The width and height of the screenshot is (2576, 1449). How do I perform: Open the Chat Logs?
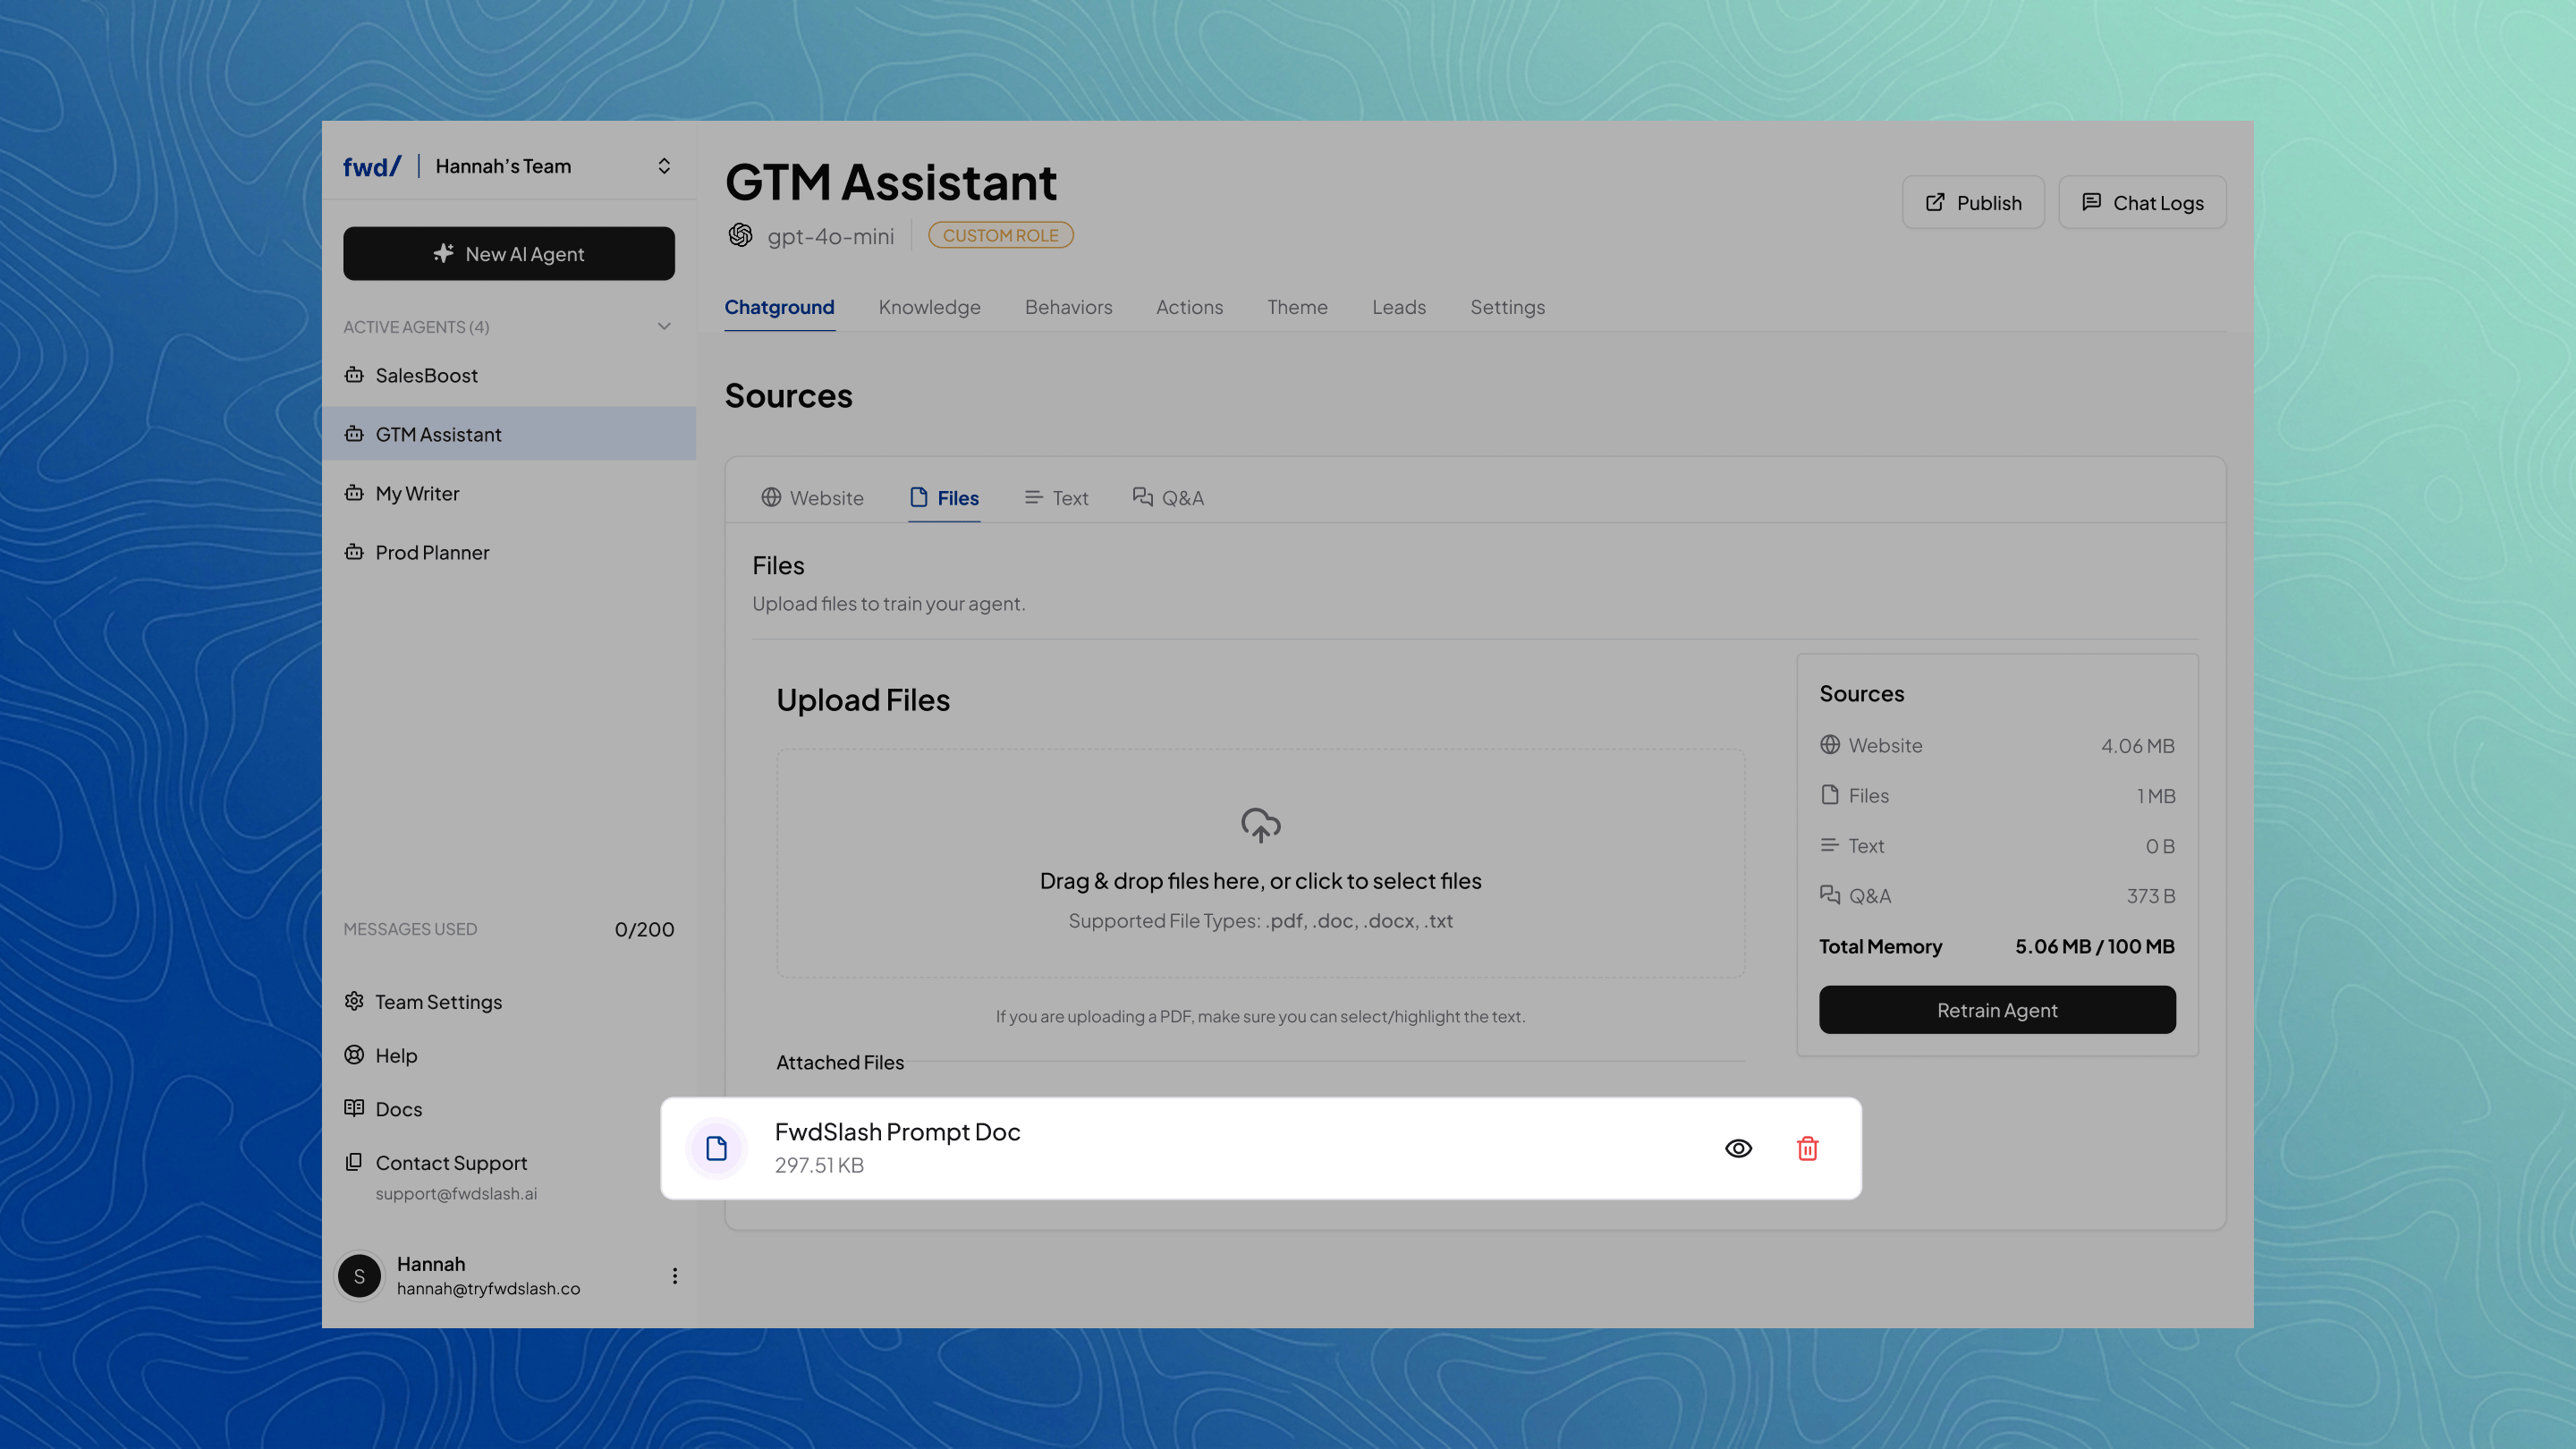click(x=2142, y=202)
